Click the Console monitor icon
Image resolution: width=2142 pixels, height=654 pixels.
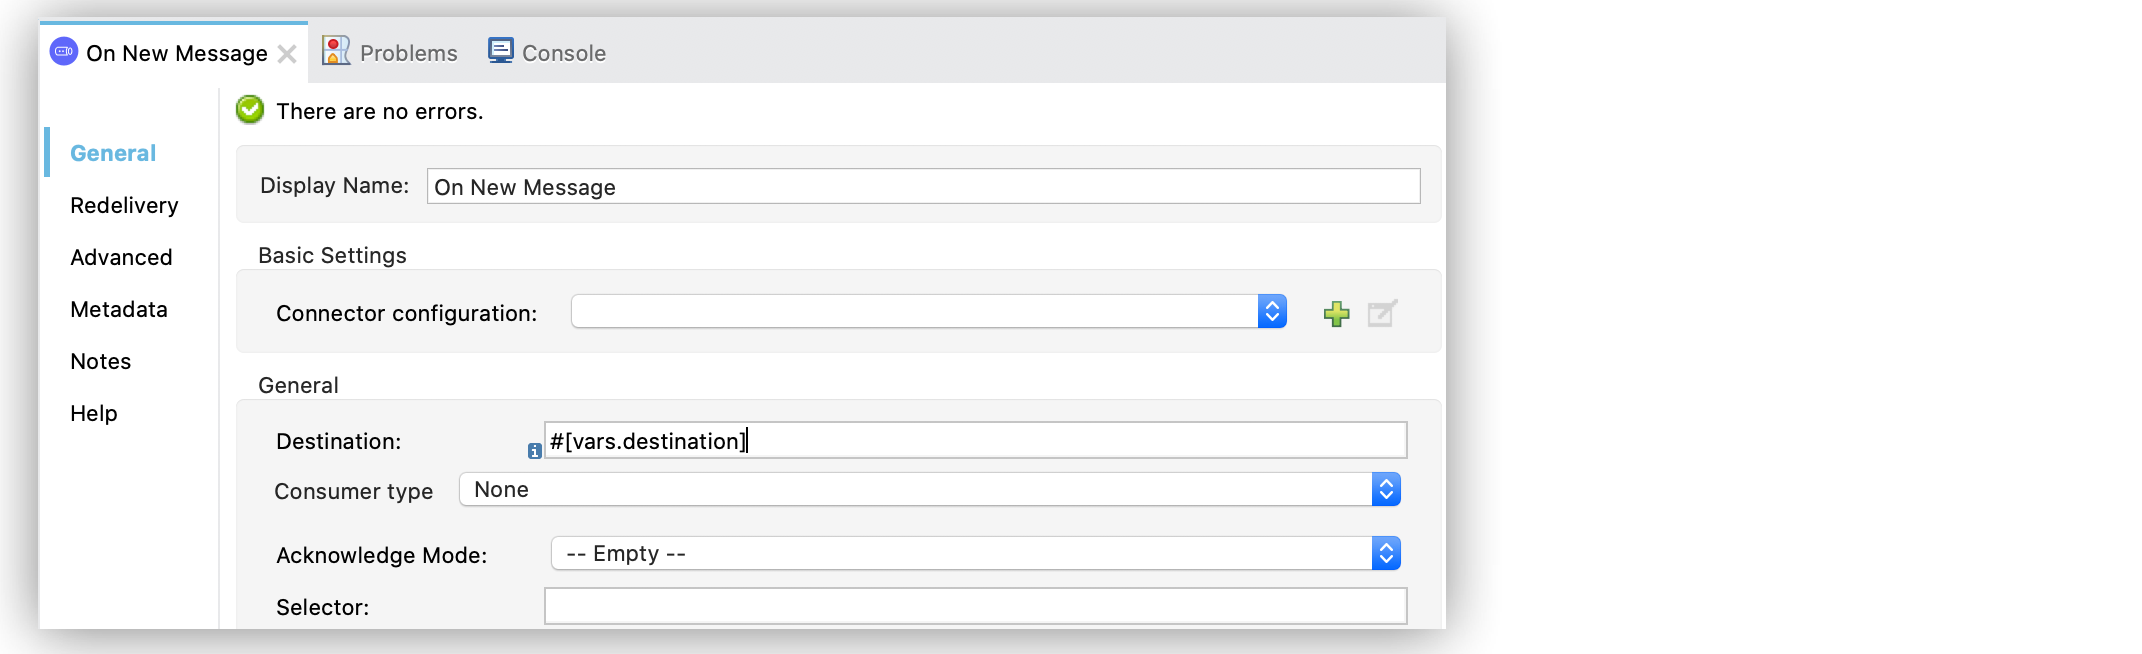[x=501, y=51]
